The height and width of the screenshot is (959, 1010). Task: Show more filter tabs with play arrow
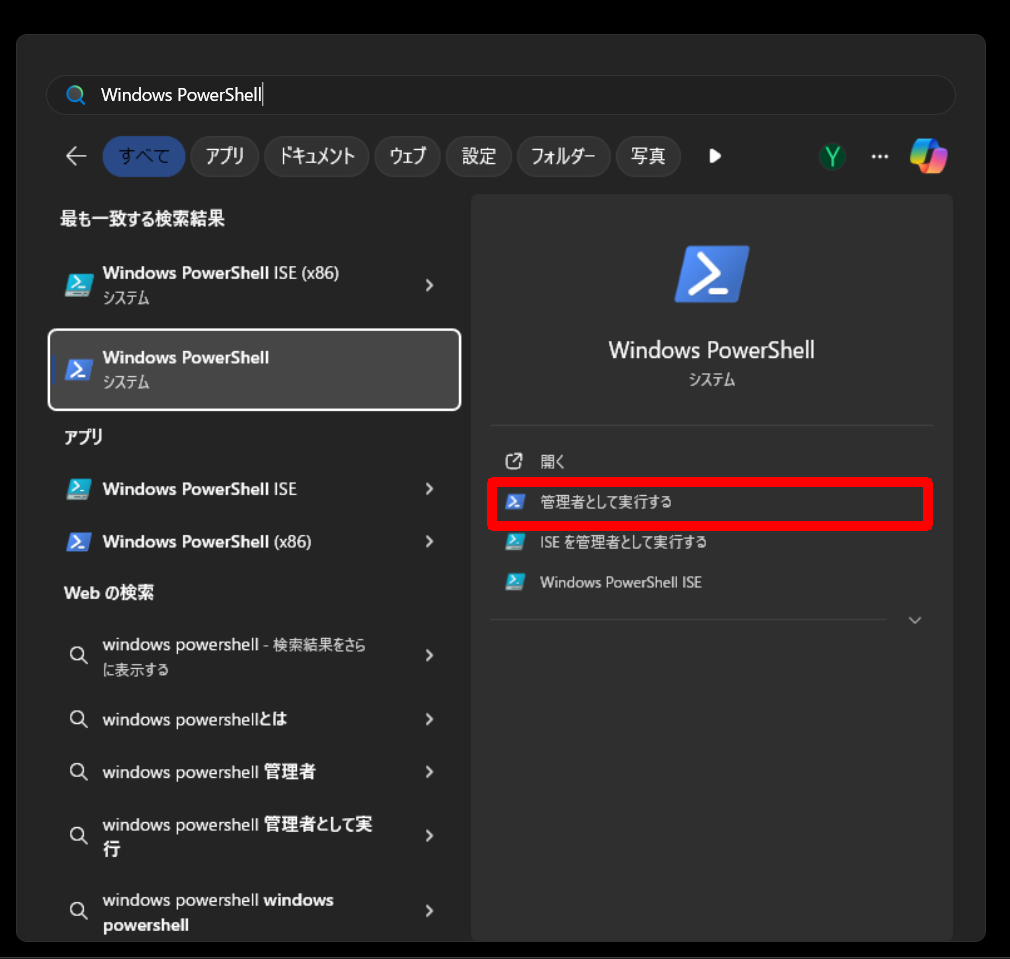point(714,156)
